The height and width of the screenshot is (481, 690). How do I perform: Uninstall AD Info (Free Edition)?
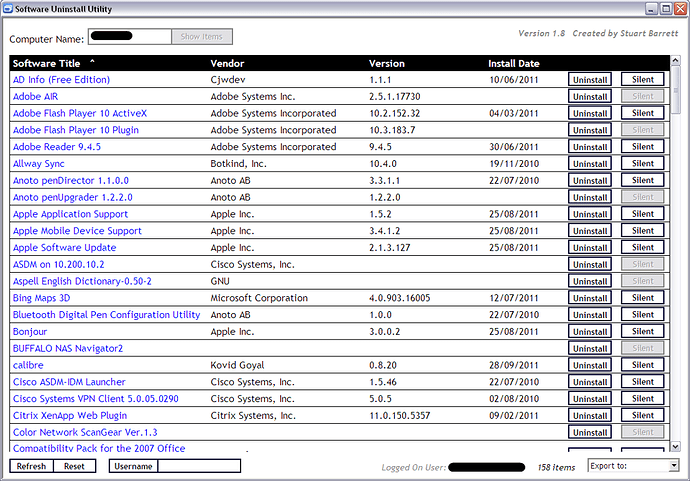pyautogui.click(x=590, y=80)
